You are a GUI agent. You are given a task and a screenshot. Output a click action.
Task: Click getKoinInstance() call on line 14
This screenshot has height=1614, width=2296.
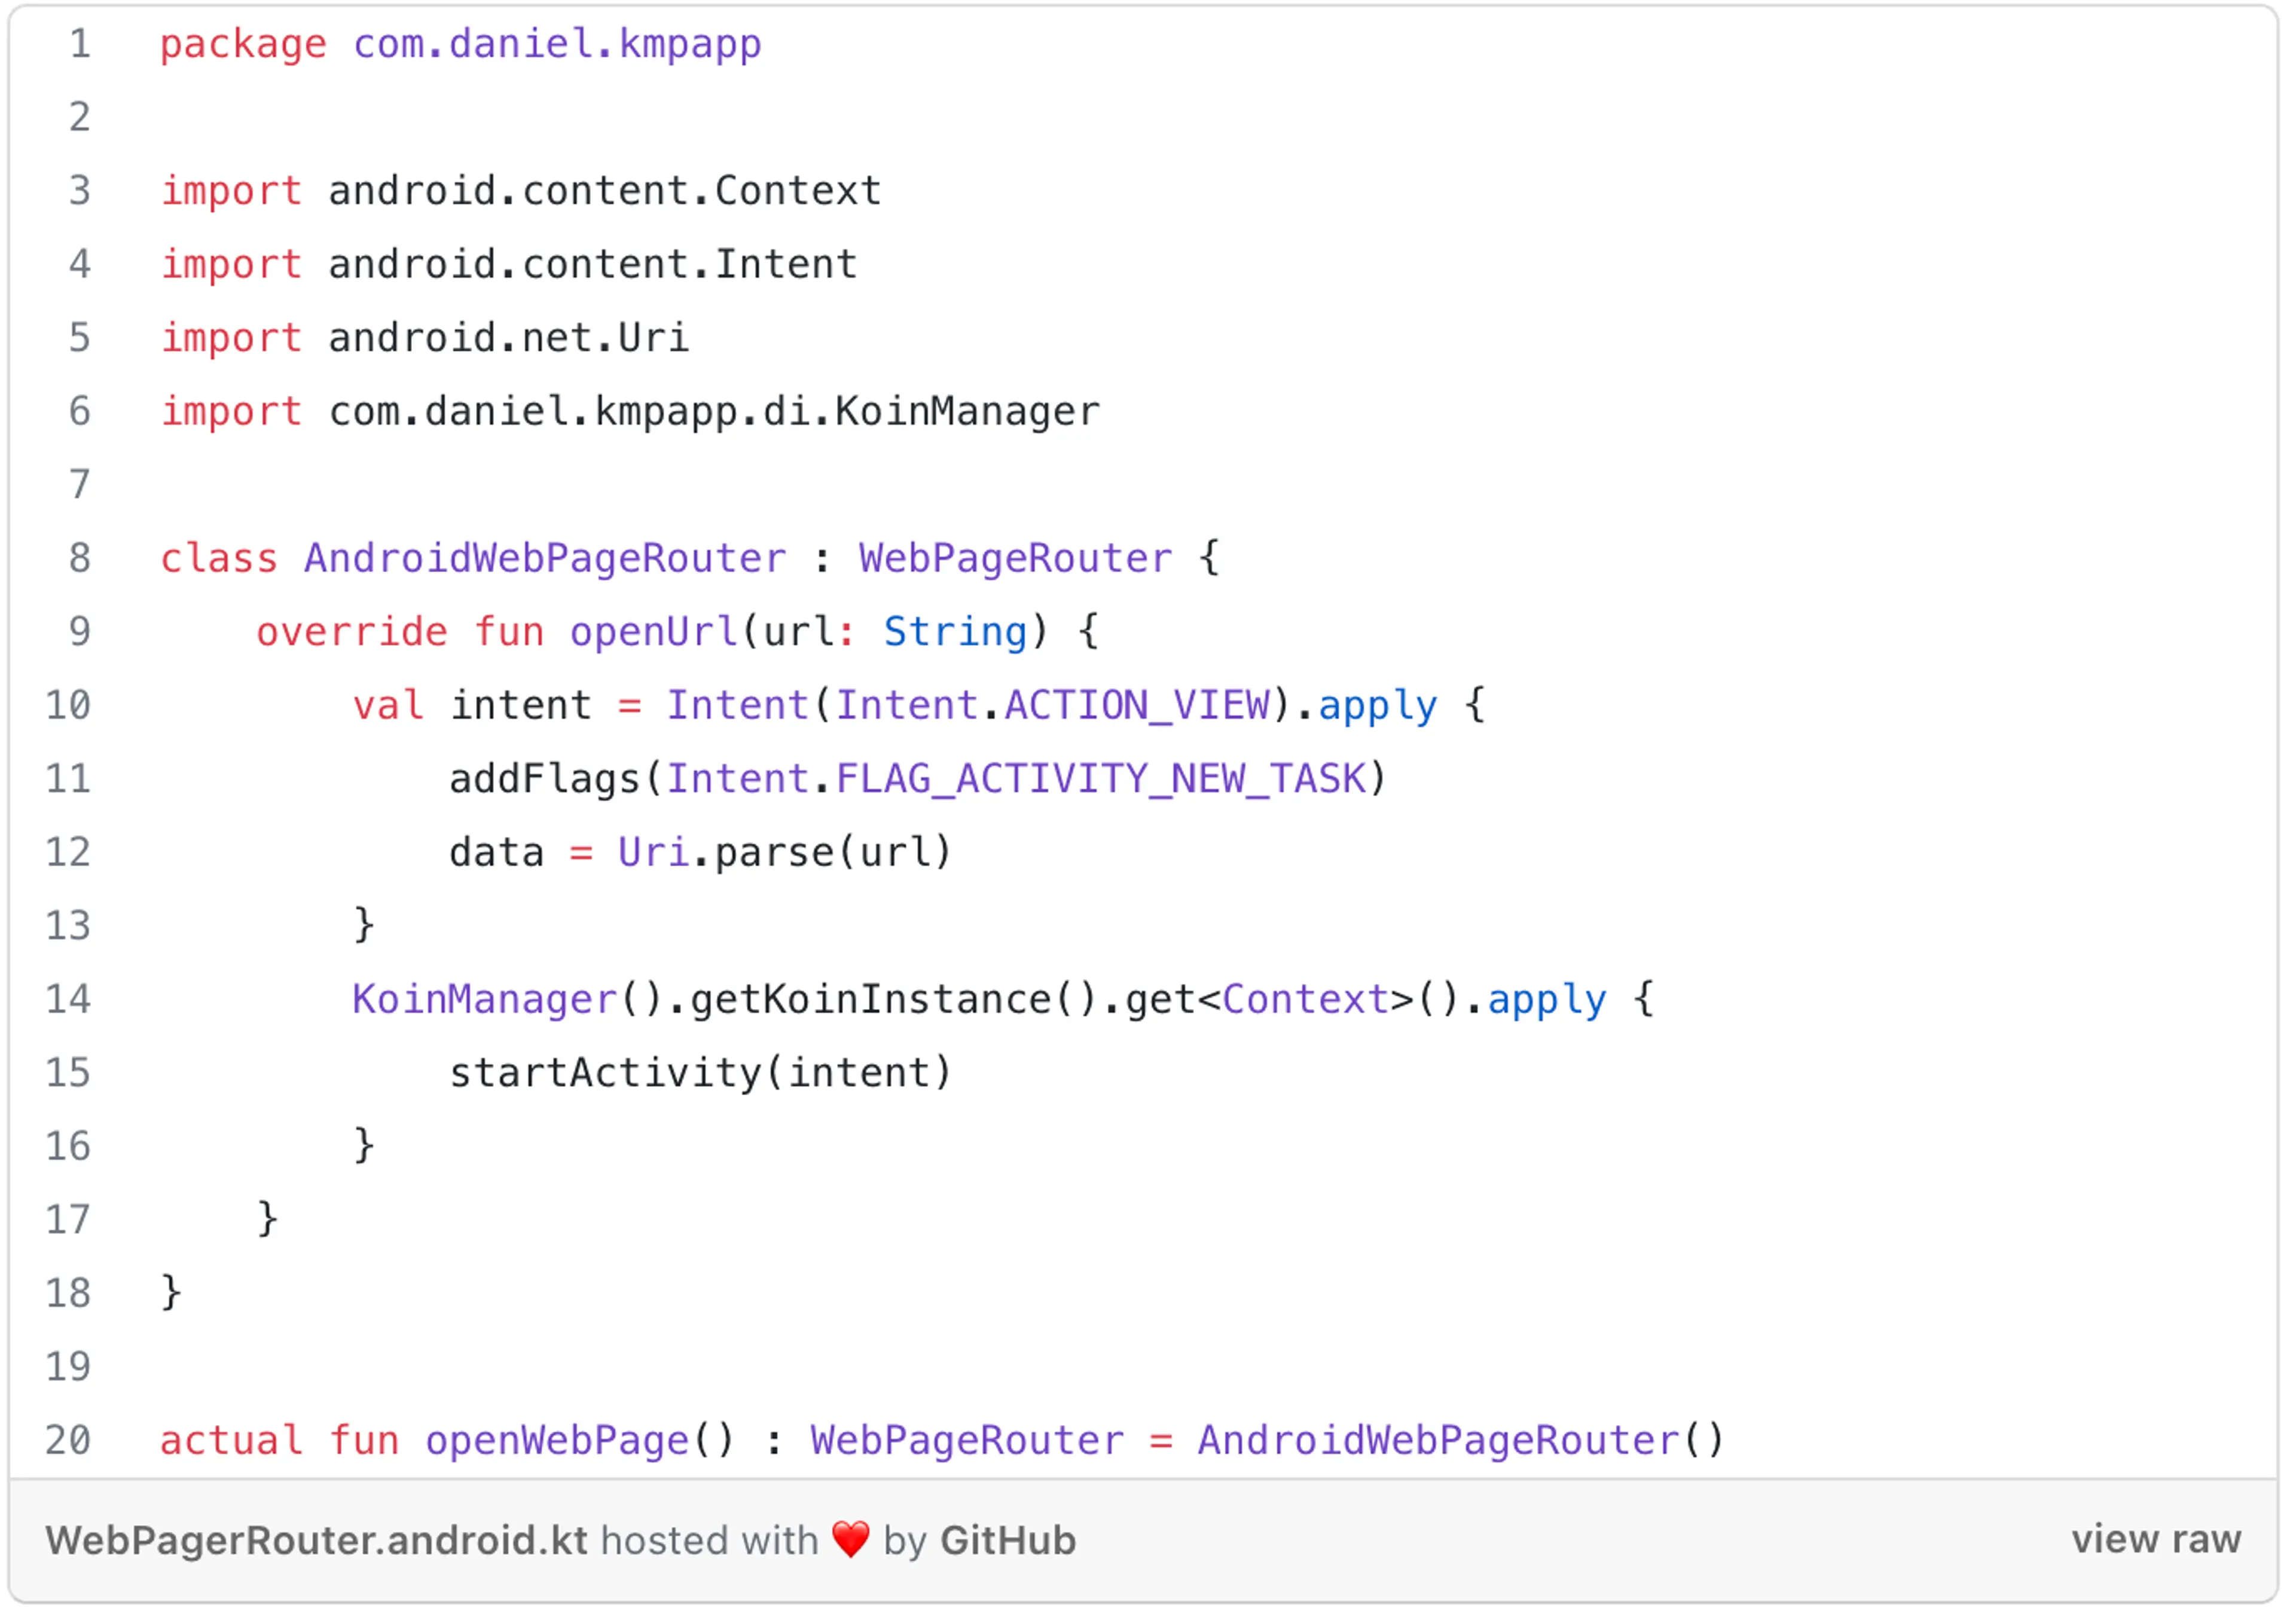click(x=894, y=1000)
